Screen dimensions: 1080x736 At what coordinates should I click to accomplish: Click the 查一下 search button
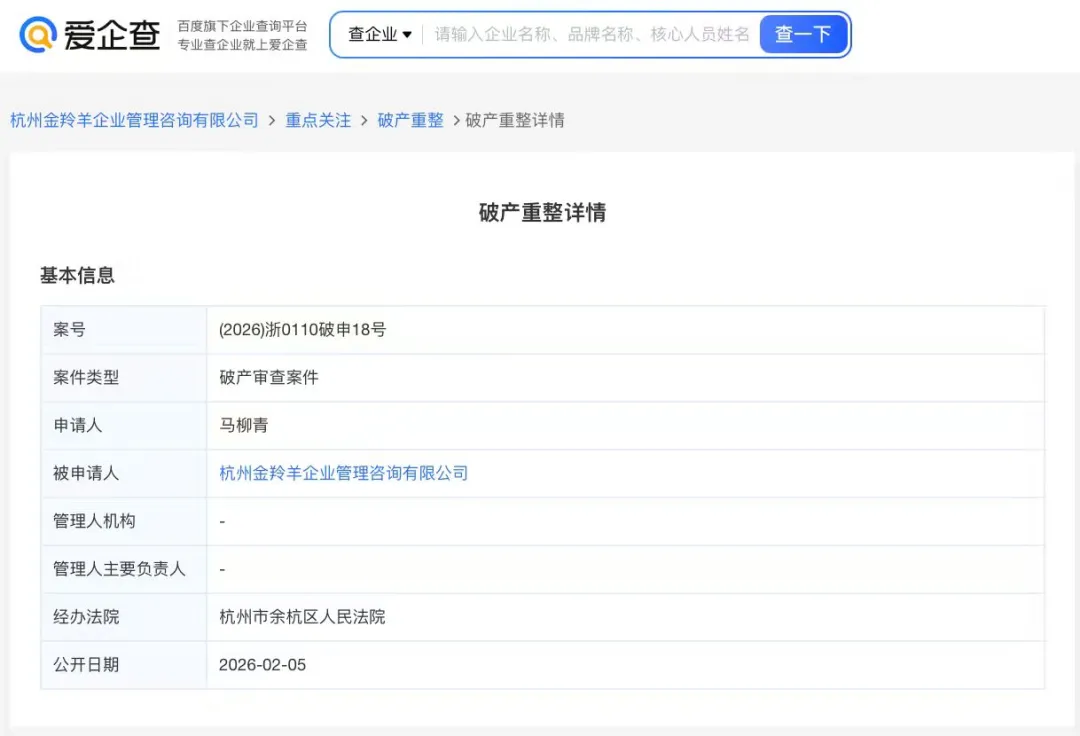803,34
